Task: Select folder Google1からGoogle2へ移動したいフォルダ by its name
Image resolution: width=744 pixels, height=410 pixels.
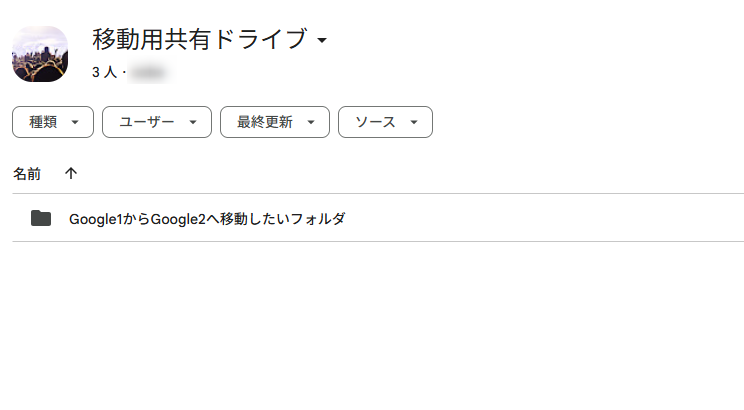Action: tap(207, 219)
